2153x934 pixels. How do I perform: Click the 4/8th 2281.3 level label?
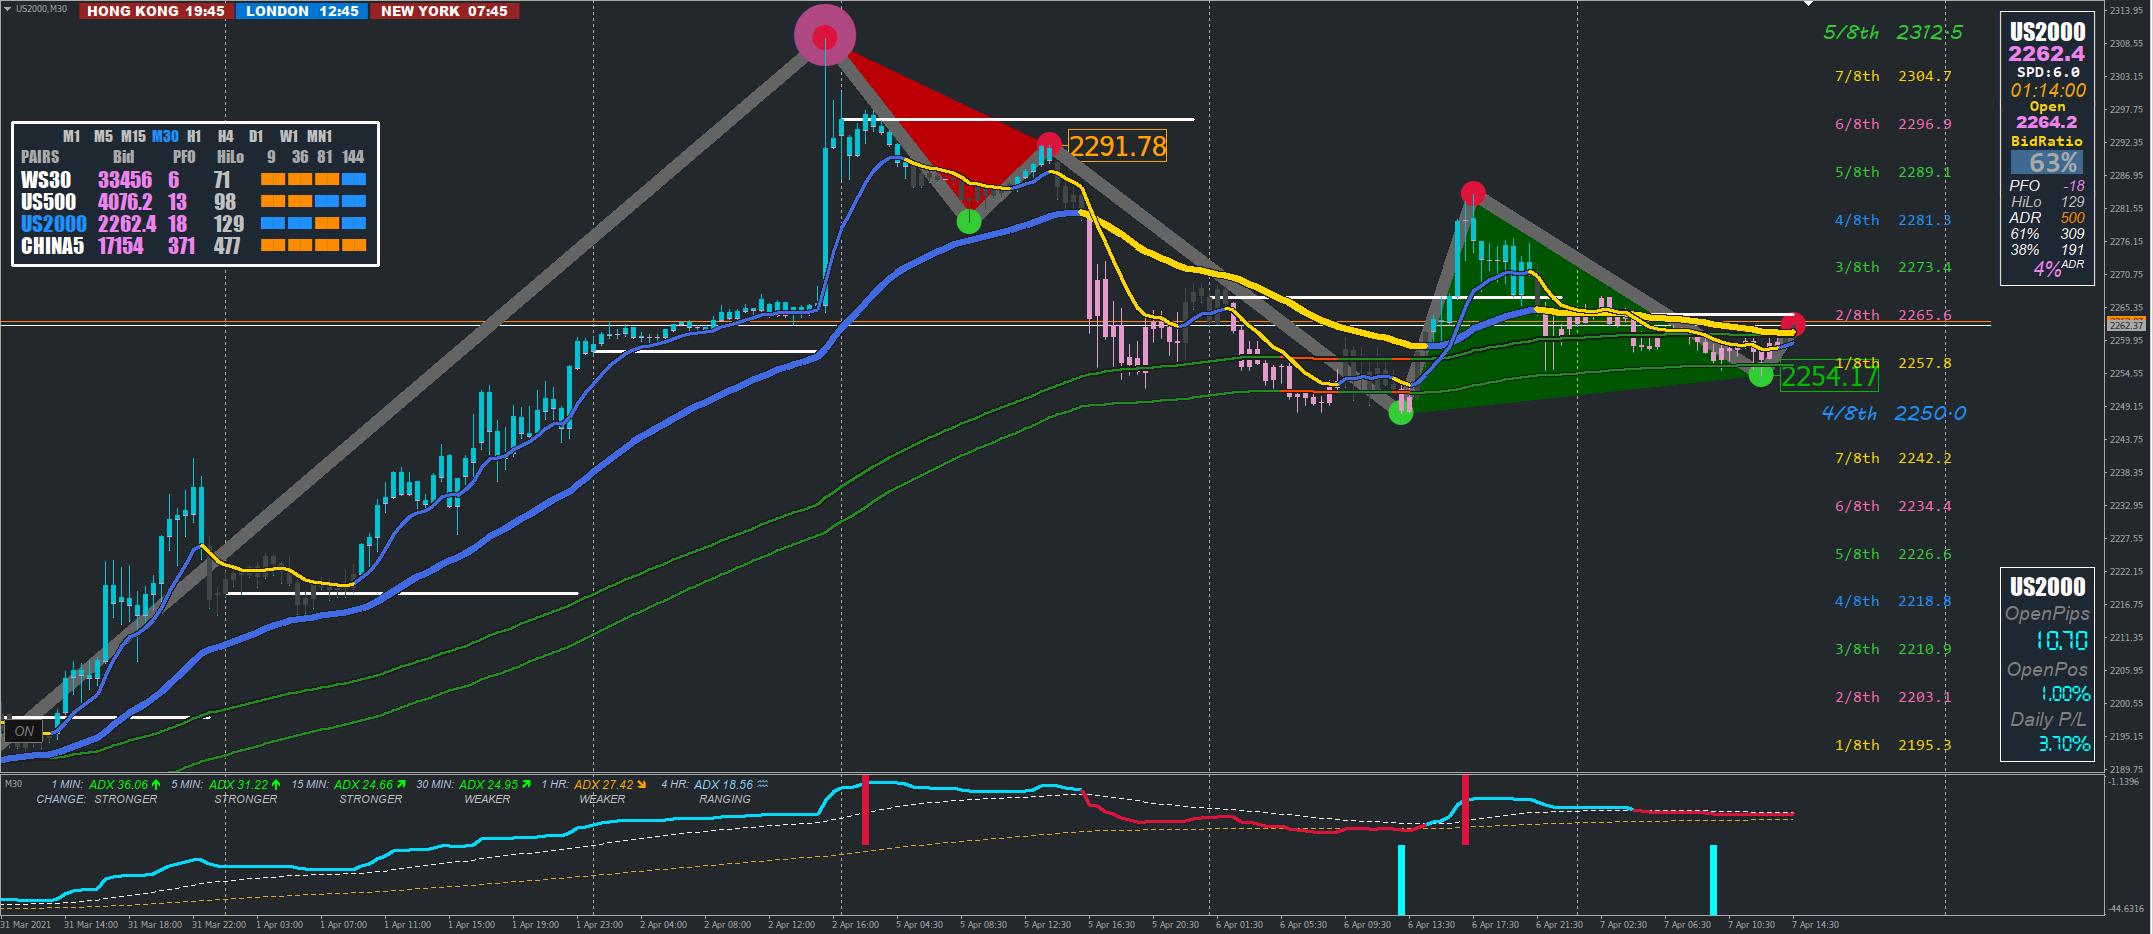pos(1893,220)
